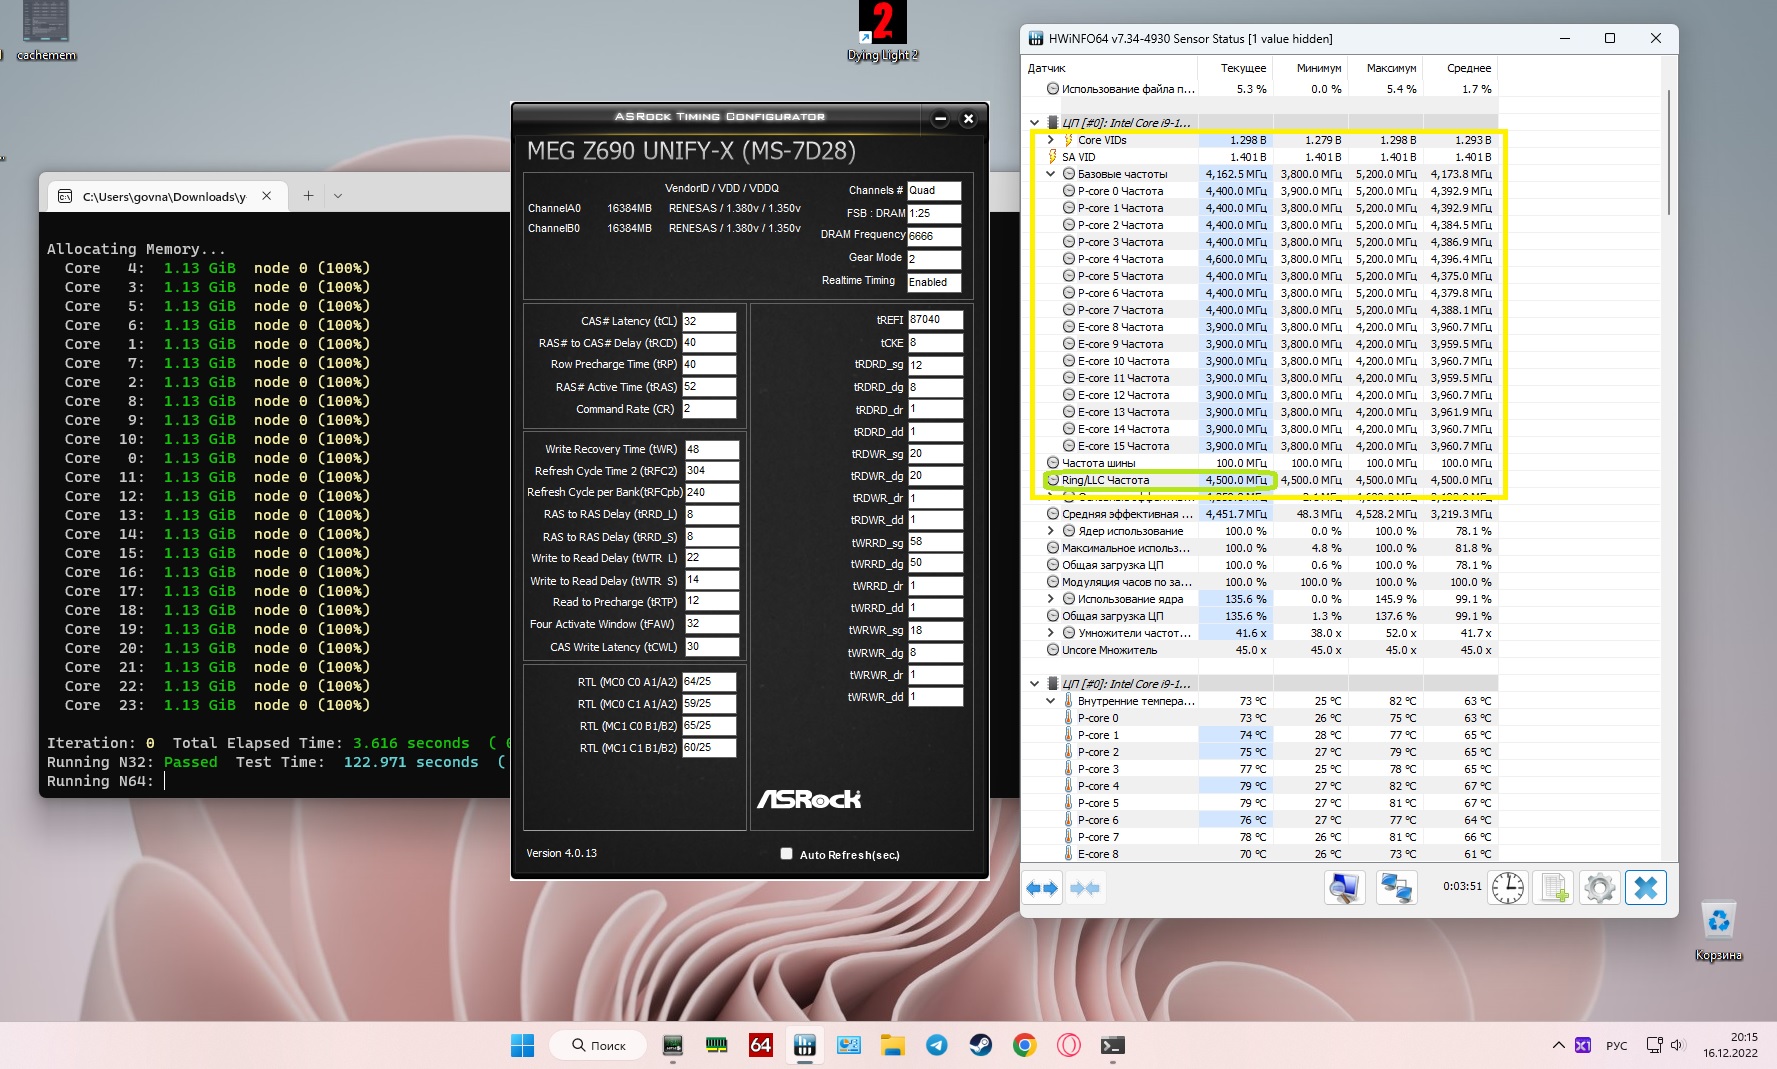Sort by the Среднее column header
The width and height of the screenshot is (1777, 1069).
point(1459,68)
